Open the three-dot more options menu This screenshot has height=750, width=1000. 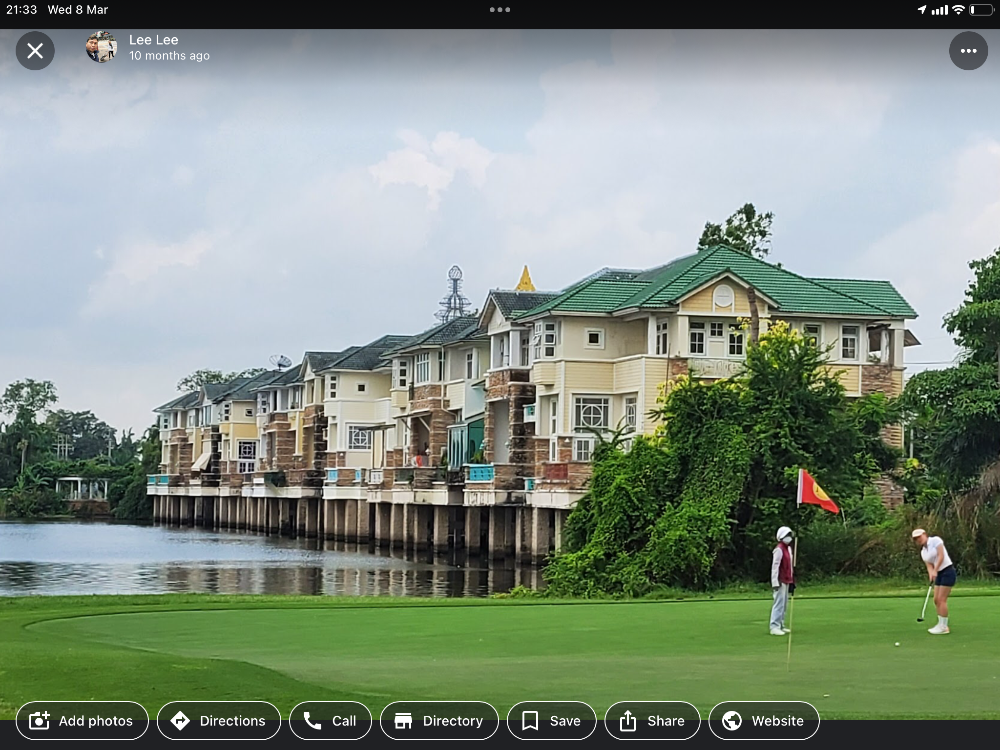[x=968, y=50]
